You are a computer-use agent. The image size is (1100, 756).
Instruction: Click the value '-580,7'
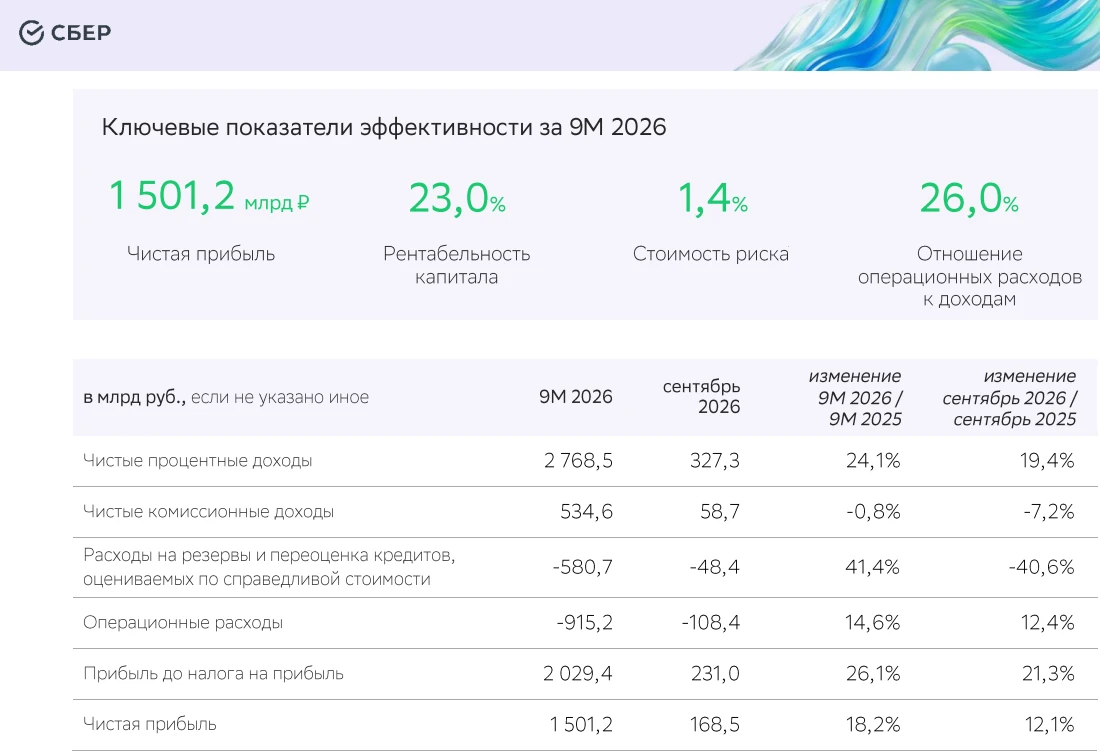click(x=582, y=567)
